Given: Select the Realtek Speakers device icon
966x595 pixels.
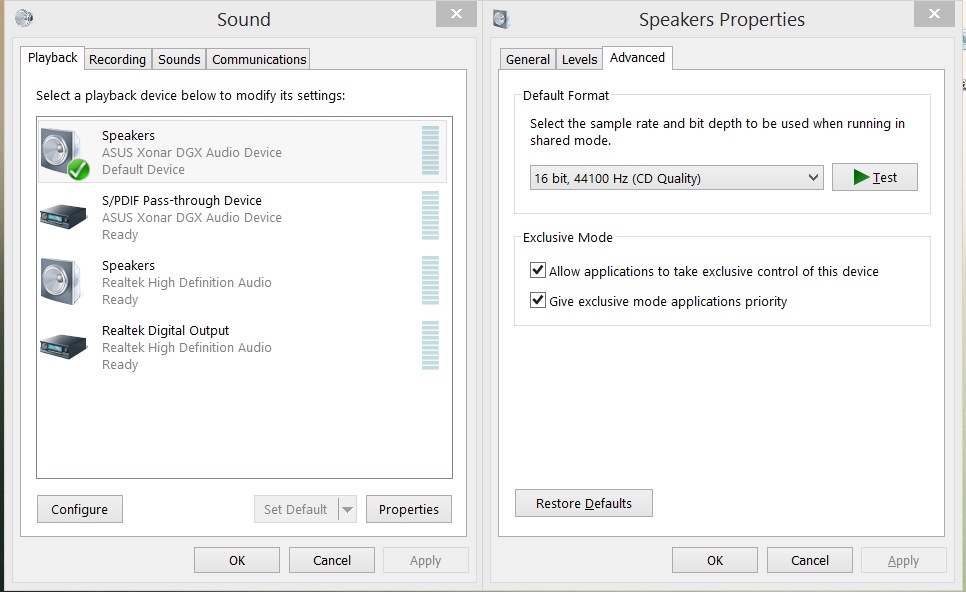Looking at the screenshot, I should coord(62,282).
